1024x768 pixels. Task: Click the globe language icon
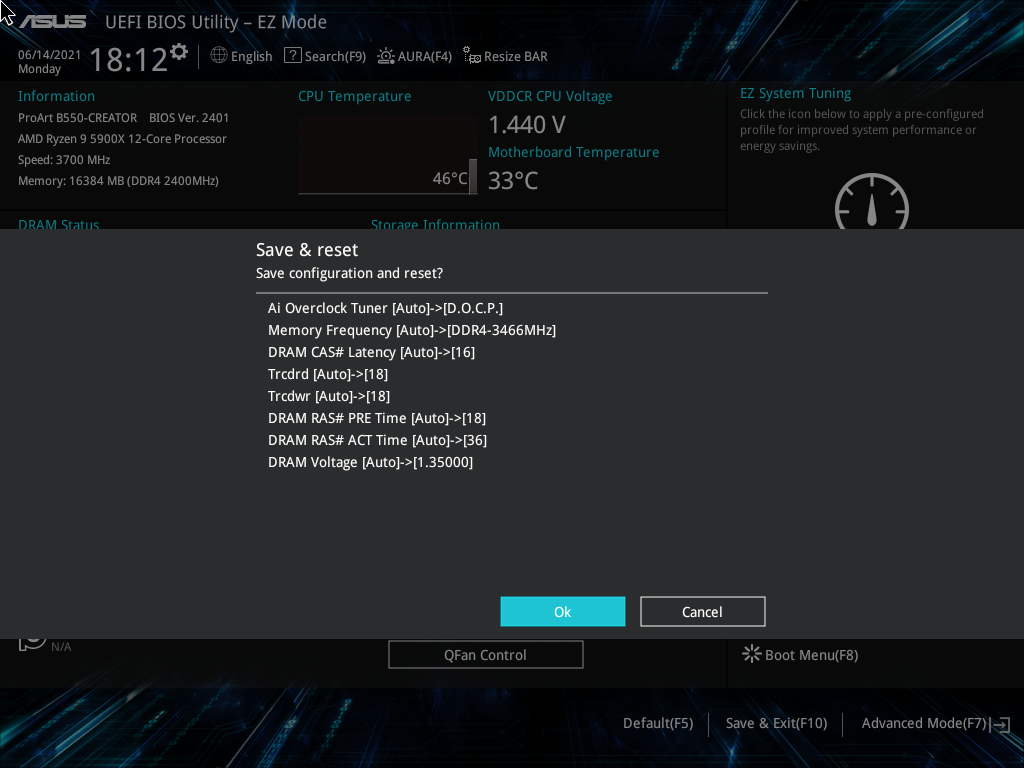pyautogui.click(x=219, y=56)
